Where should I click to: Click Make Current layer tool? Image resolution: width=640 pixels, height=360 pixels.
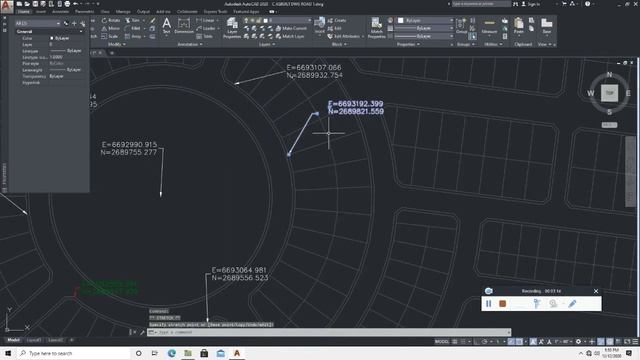[291, 28]
